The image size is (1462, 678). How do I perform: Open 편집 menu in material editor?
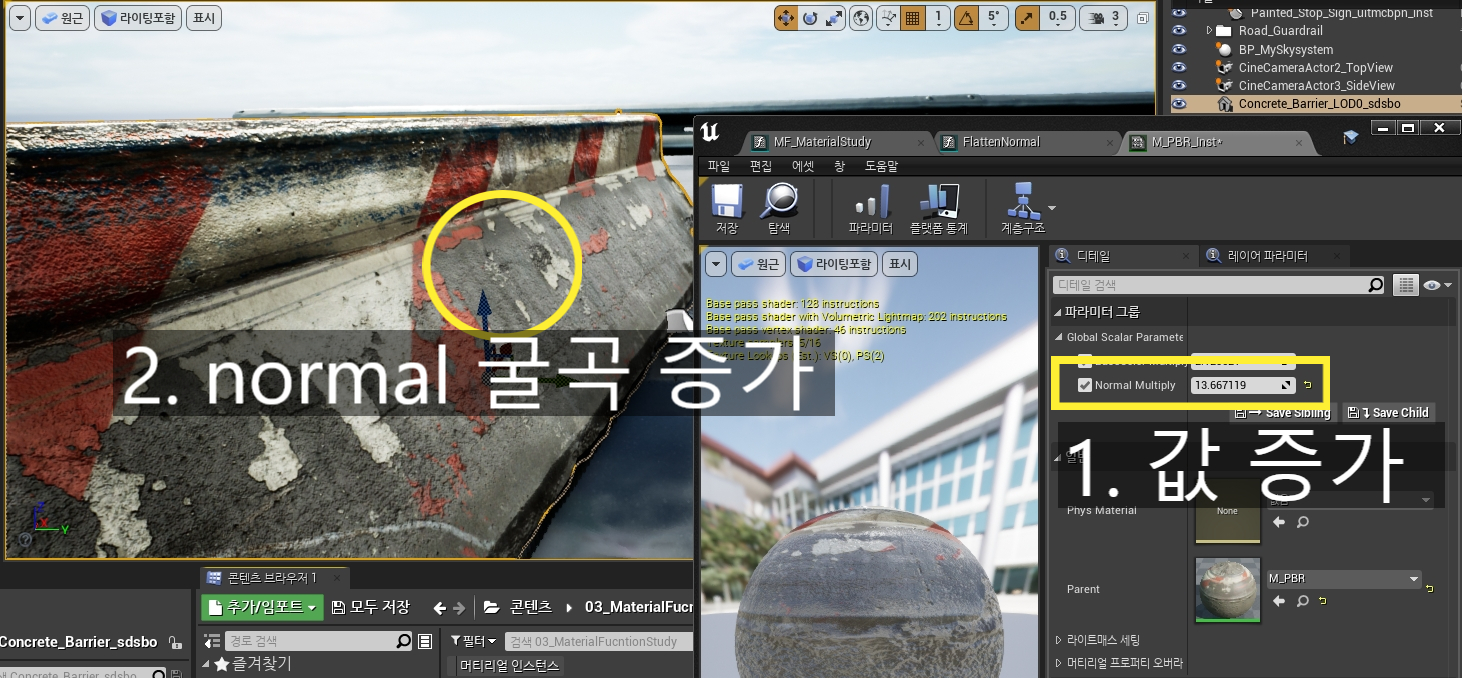point(761,166)
